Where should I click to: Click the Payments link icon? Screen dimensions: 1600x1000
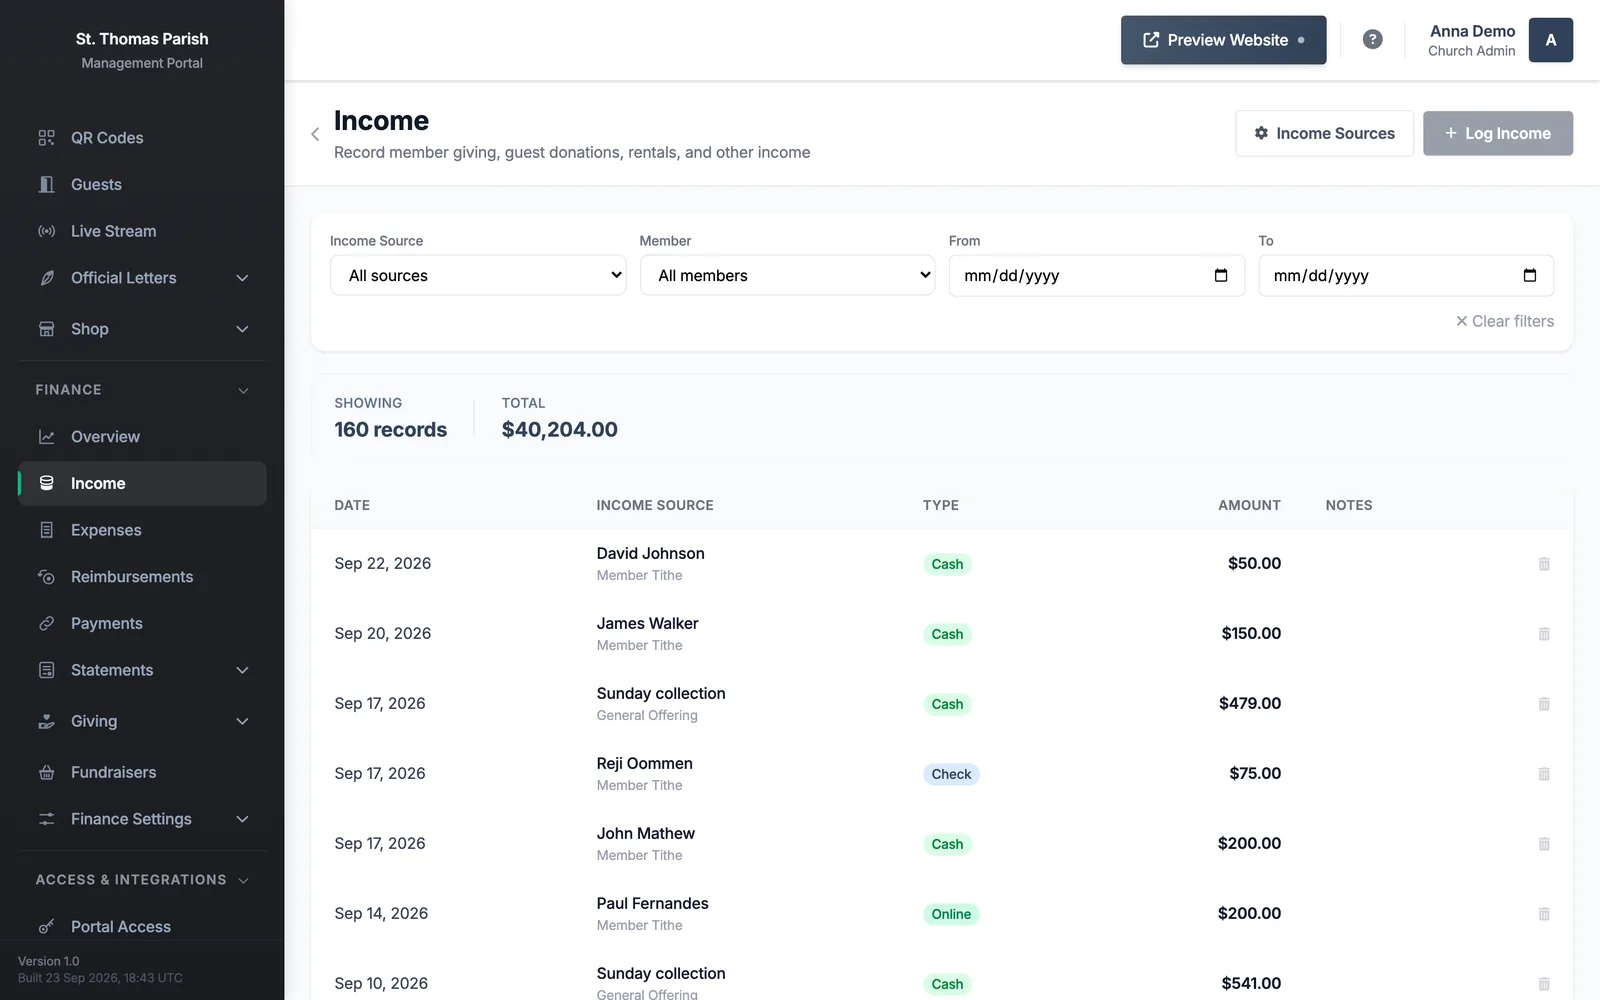pyautogui.click(x=47, y=623)
